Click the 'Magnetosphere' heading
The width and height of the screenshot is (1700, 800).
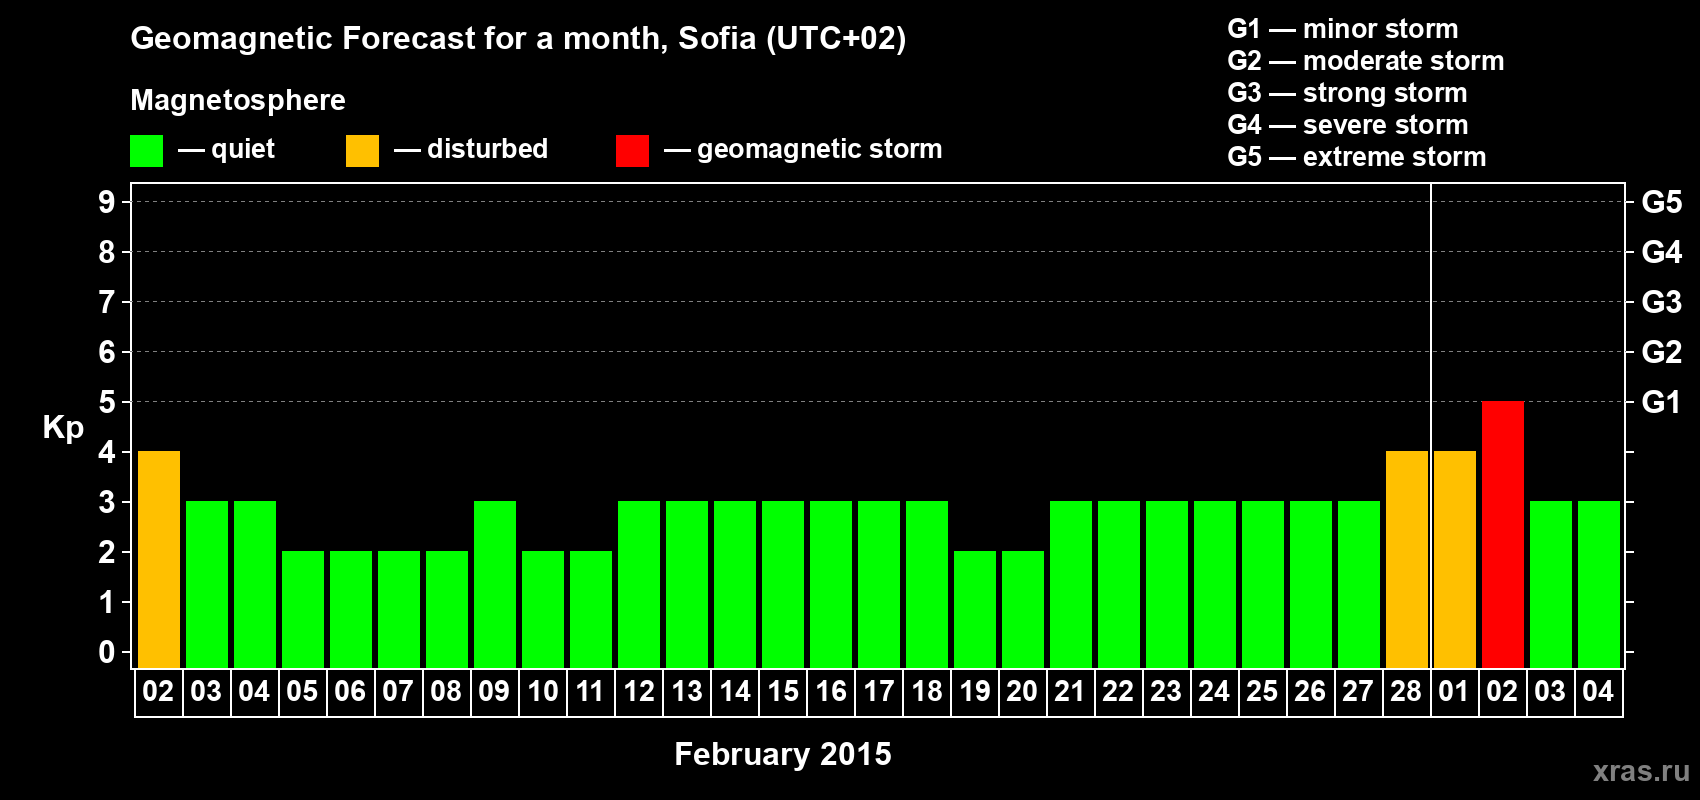(238, 100)
